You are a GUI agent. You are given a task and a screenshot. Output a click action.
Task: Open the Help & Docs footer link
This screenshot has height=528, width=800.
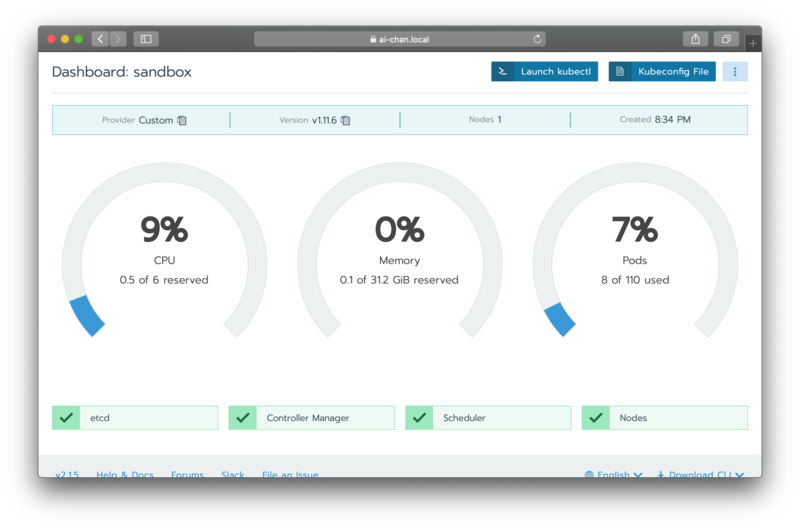pyautogui.click(x=125, y=475)
